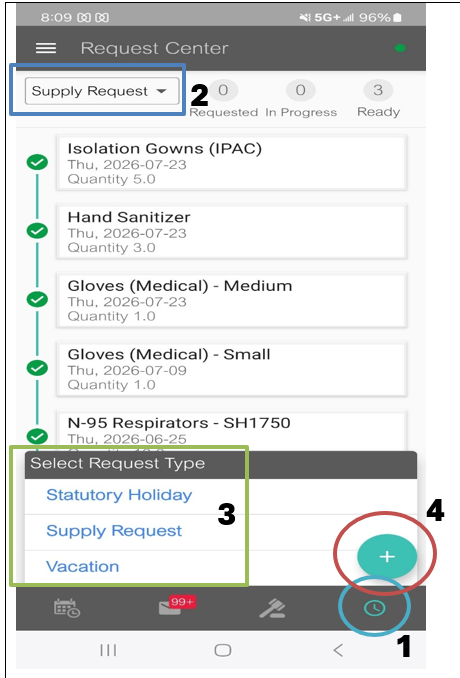Tap the Android home button
460x678 pixels.
pos(223,650)
